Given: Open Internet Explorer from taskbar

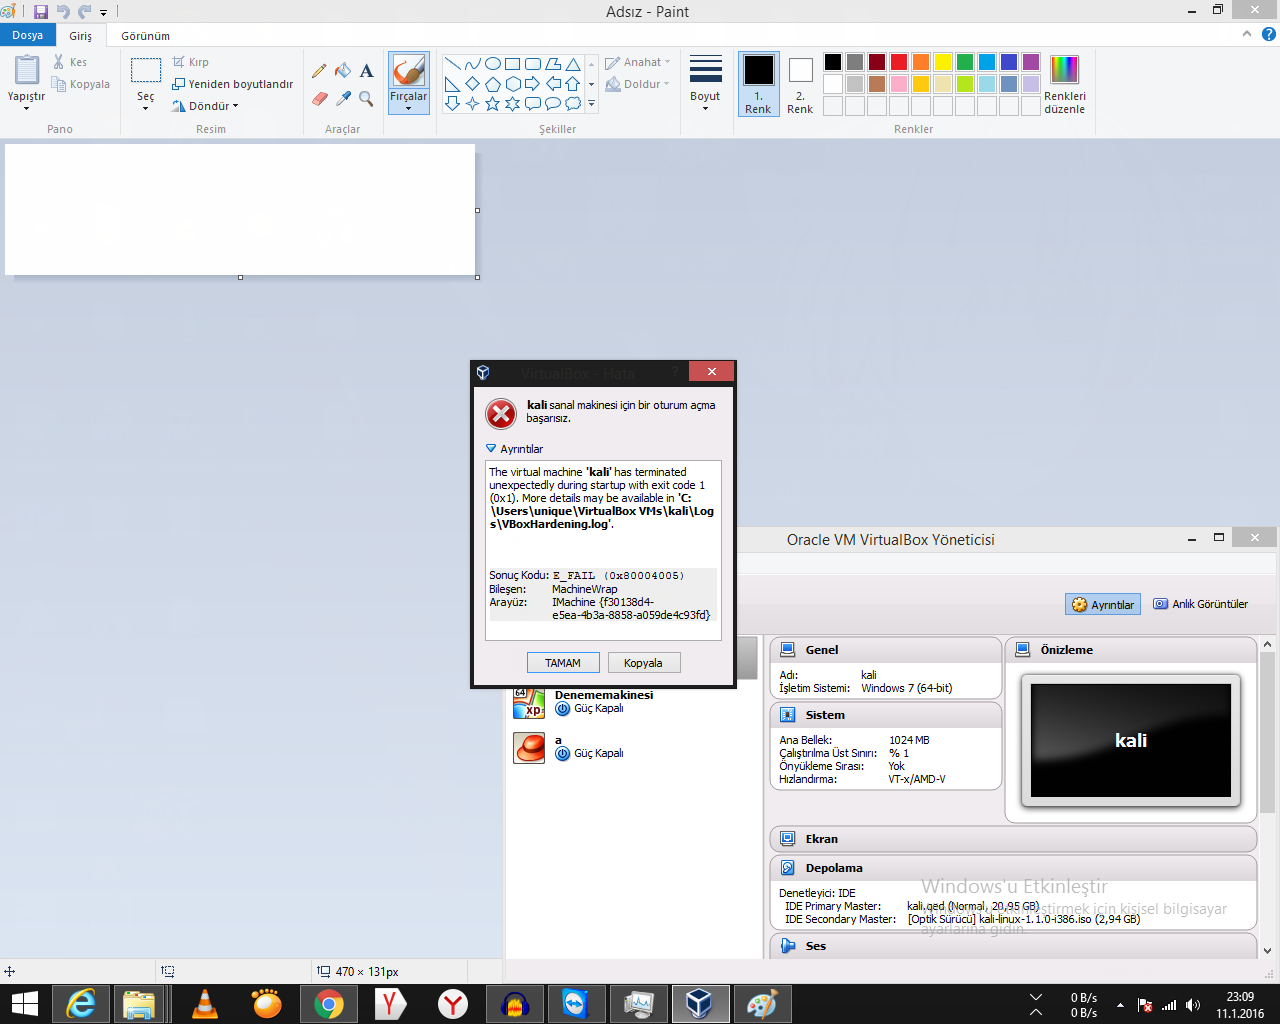Looking at the screenshot, I should click(x=81, y=1003).
